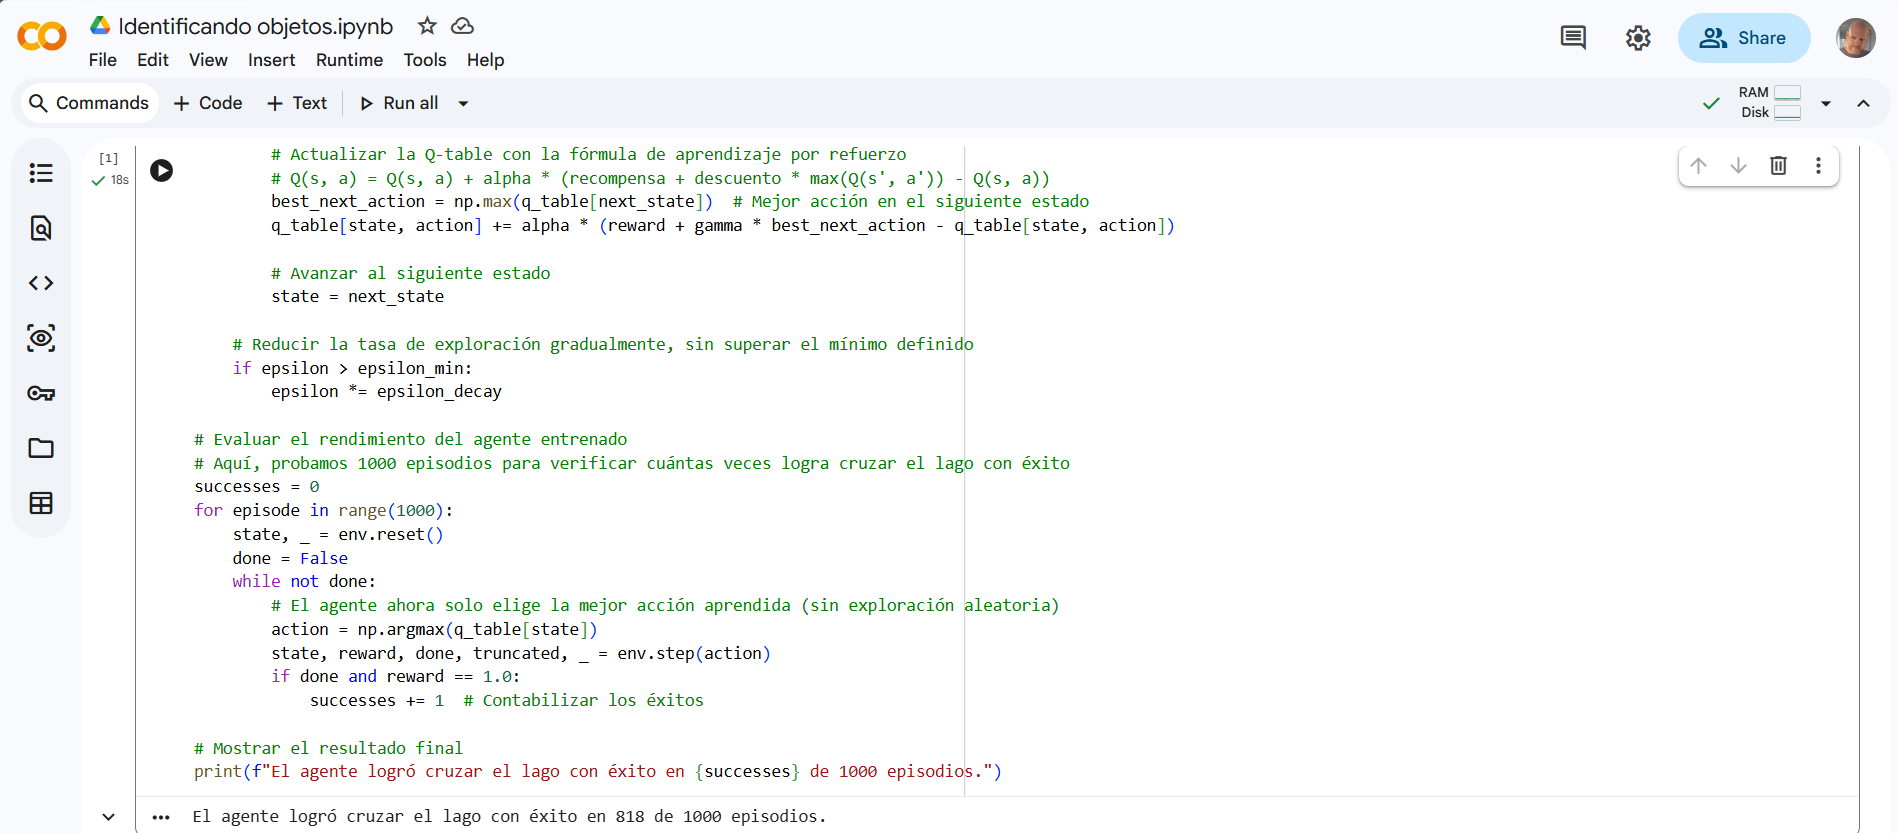The height and width of the screenshot is (833, 1898).
Task: Click the 'for episode in range(1000):' line
Action: [x=323, y=511]
